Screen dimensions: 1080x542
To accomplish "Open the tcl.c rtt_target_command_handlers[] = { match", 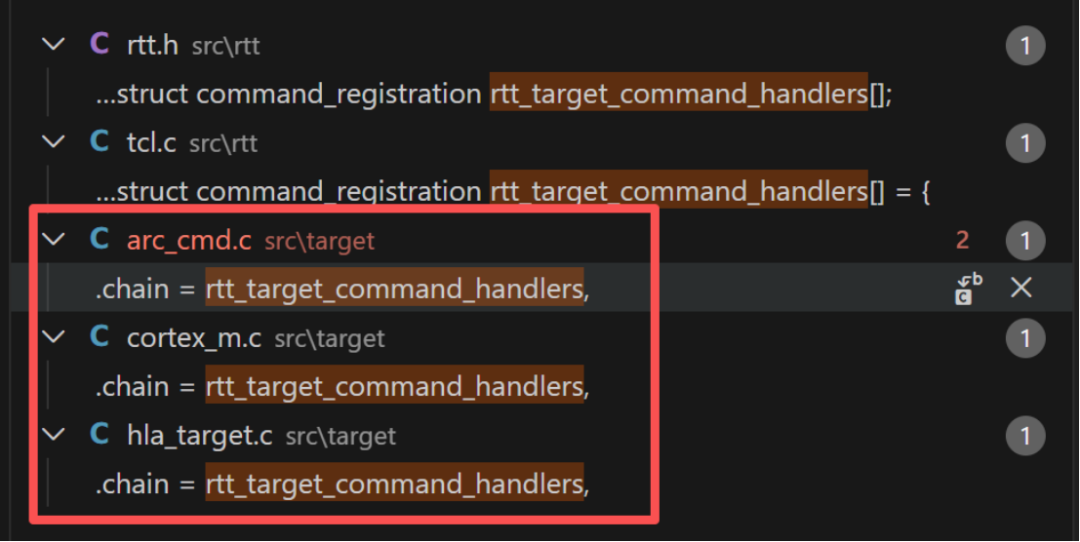I will tap(513, 191).
